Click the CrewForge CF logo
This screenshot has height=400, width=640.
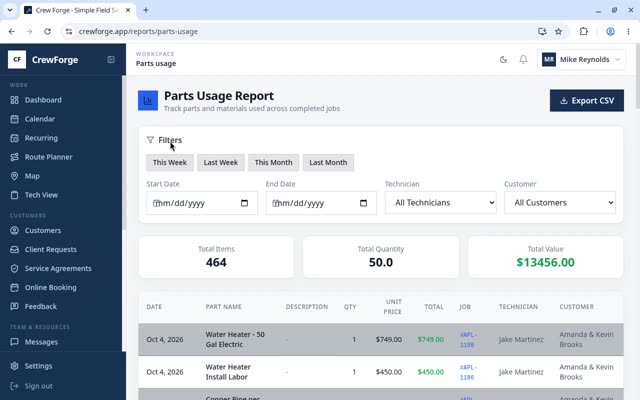17,60
